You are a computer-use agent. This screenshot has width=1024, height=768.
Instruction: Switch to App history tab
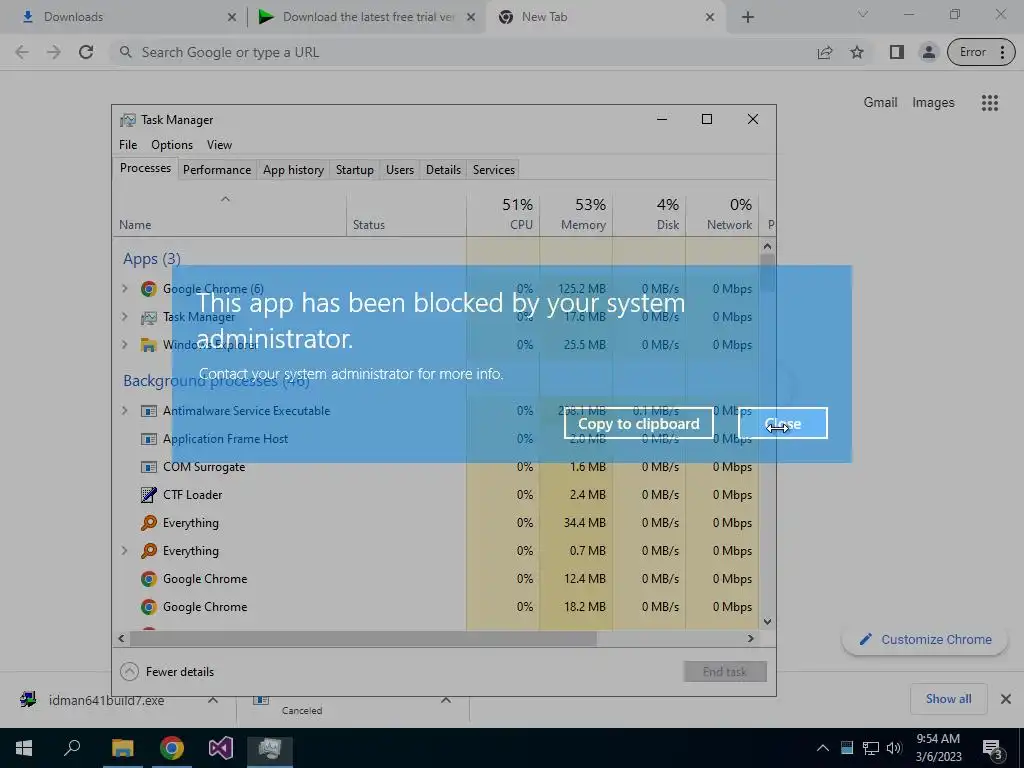(x=293, y=170)
